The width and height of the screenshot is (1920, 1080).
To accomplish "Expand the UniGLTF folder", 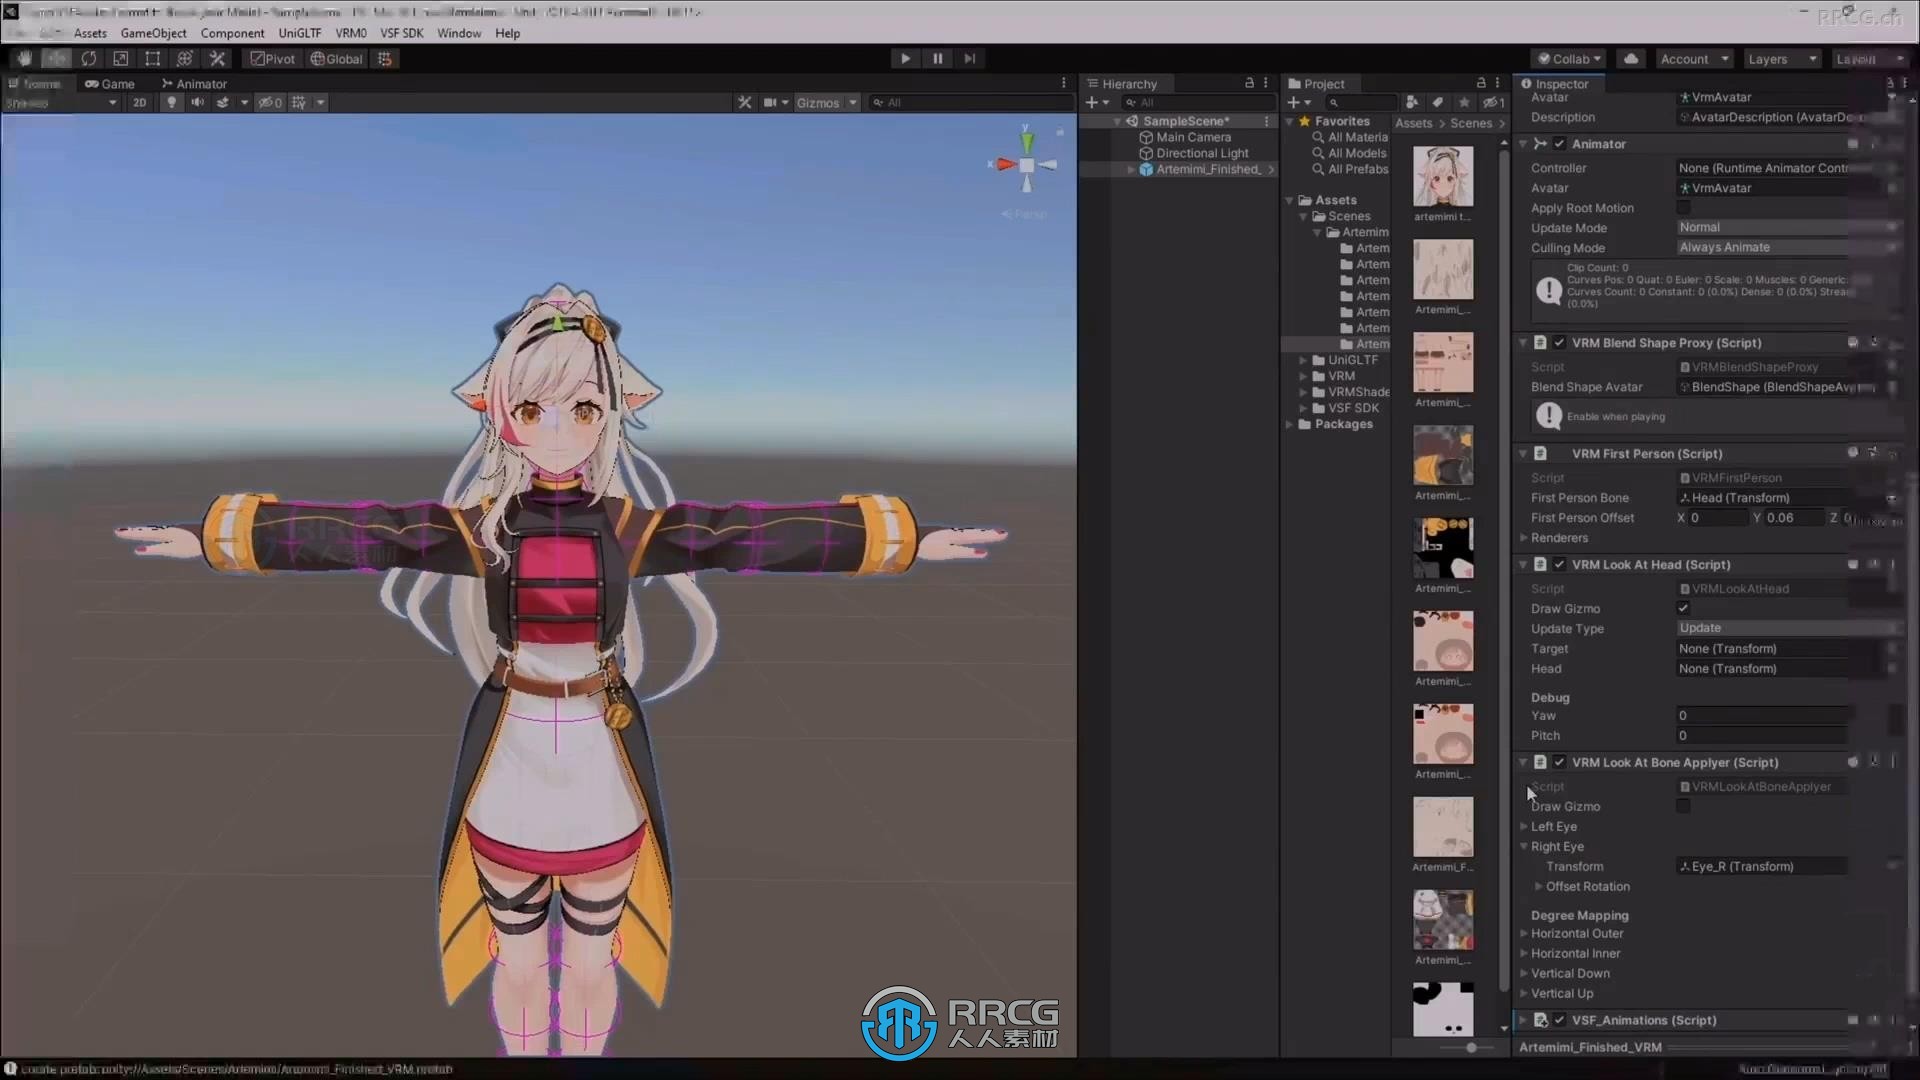I will [1303, 360].
